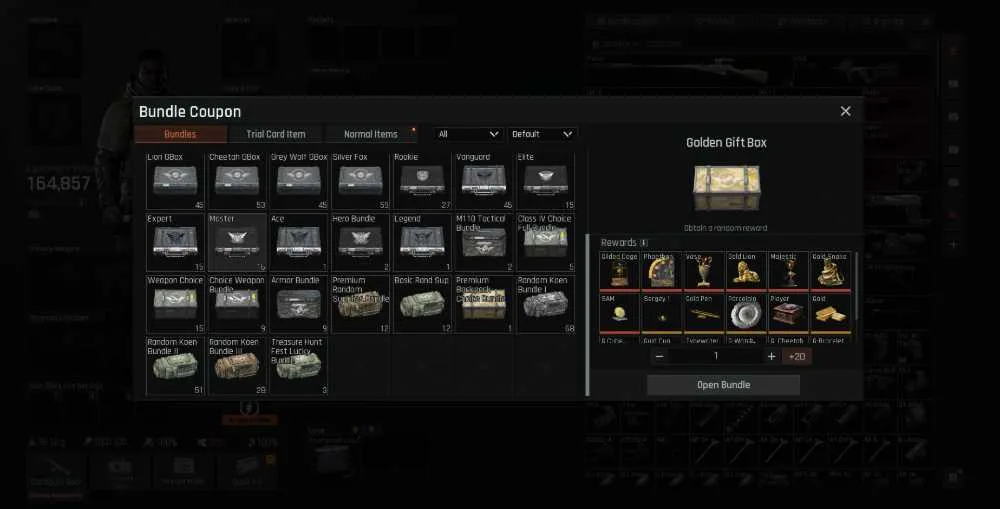Viewport: 1000px width, 509px height.
Task: Open the Default sort dropdown
Action: [x=542, y=134]
